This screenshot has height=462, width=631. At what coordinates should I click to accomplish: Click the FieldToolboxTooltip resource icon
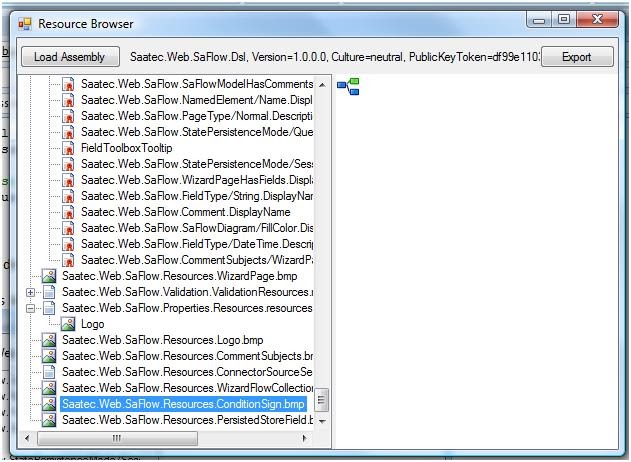click(68, 148)
